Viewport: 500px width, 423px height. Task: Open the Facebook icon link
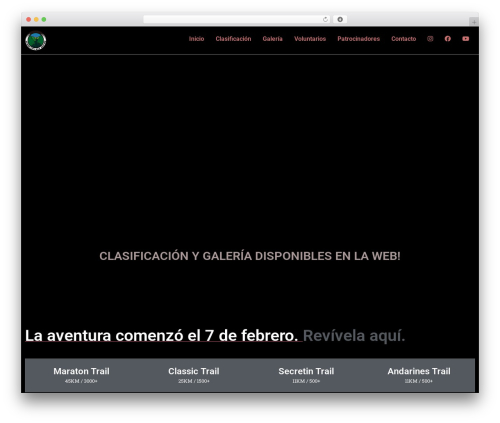(x=448, y=39)
